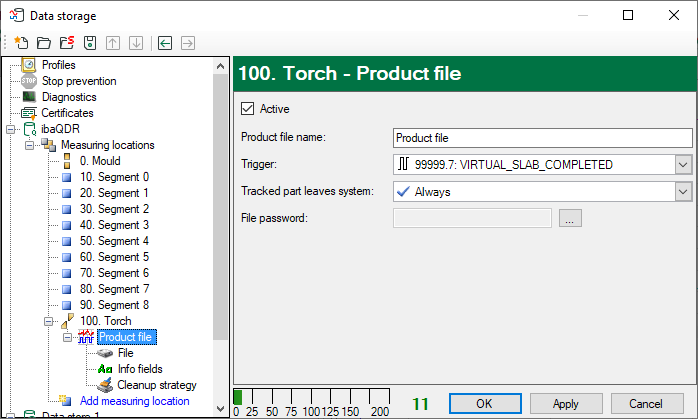Click the Apply button

[566, 403]
